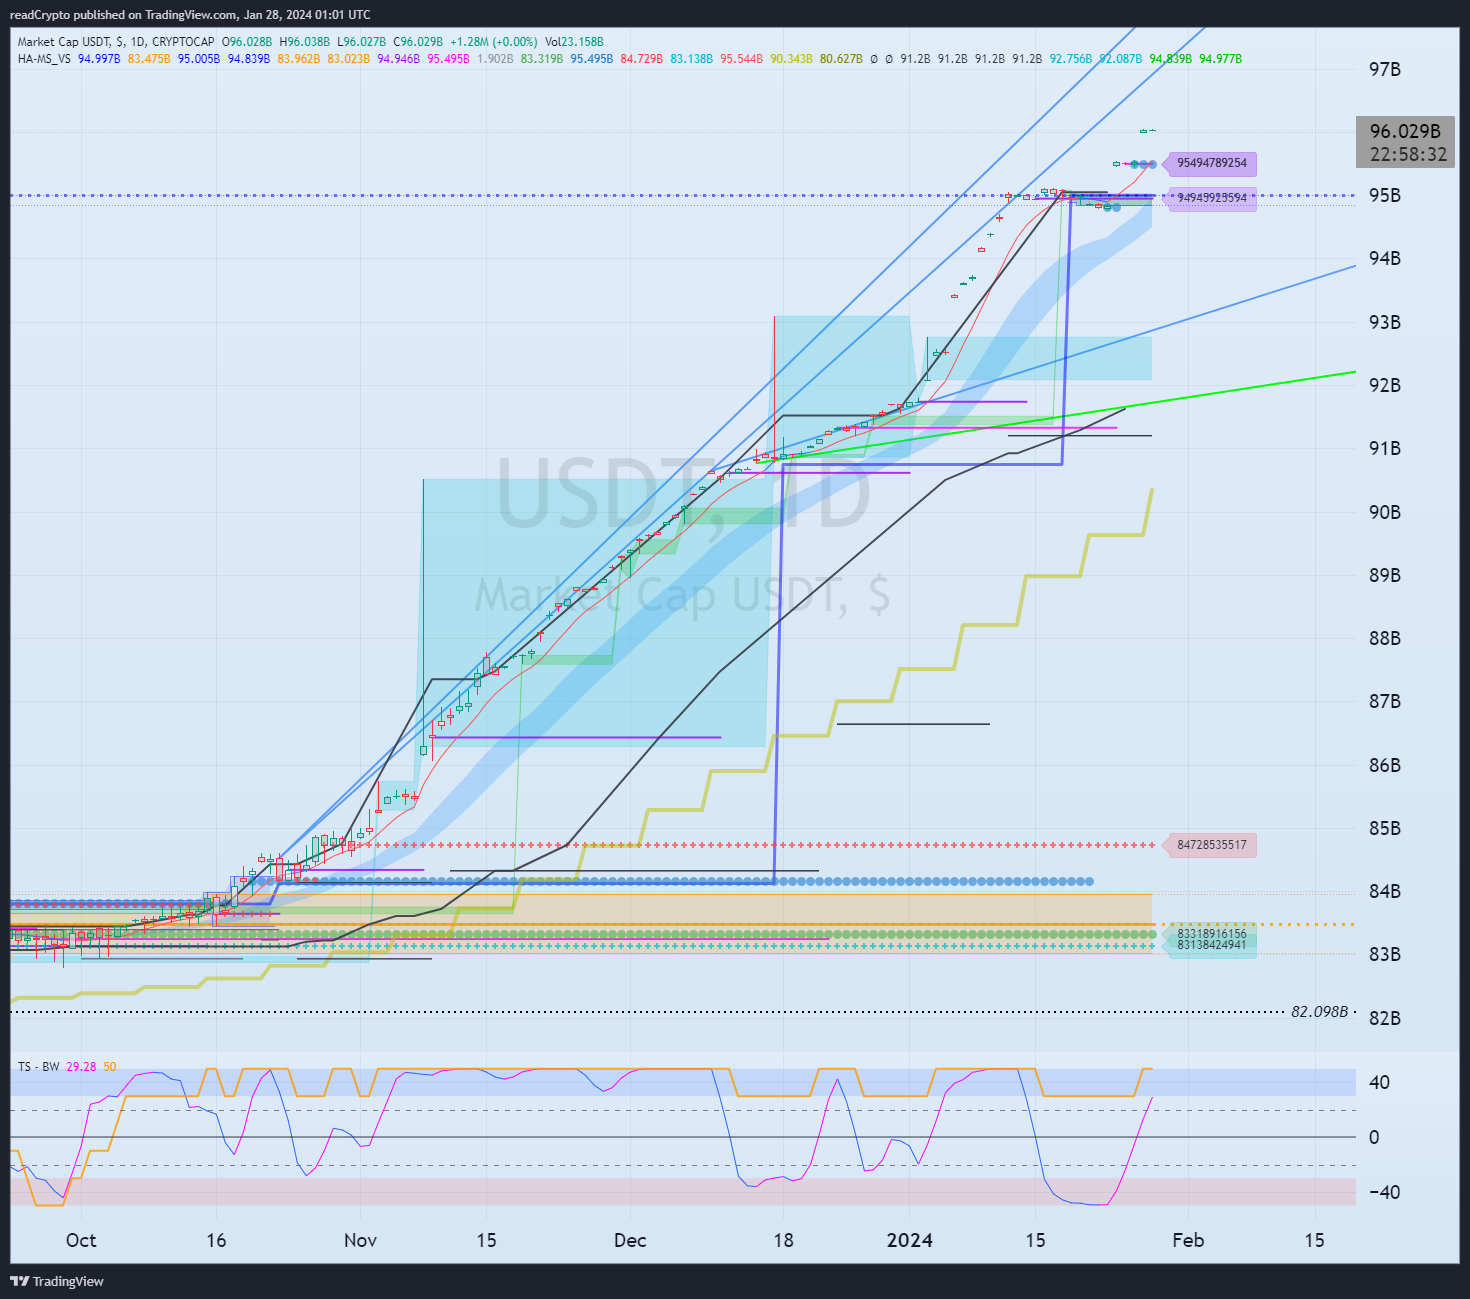The image size is (1470, 1299).
Task: Click the orange HA-MS_VS value 83.962B
Action: pos(299,59)
